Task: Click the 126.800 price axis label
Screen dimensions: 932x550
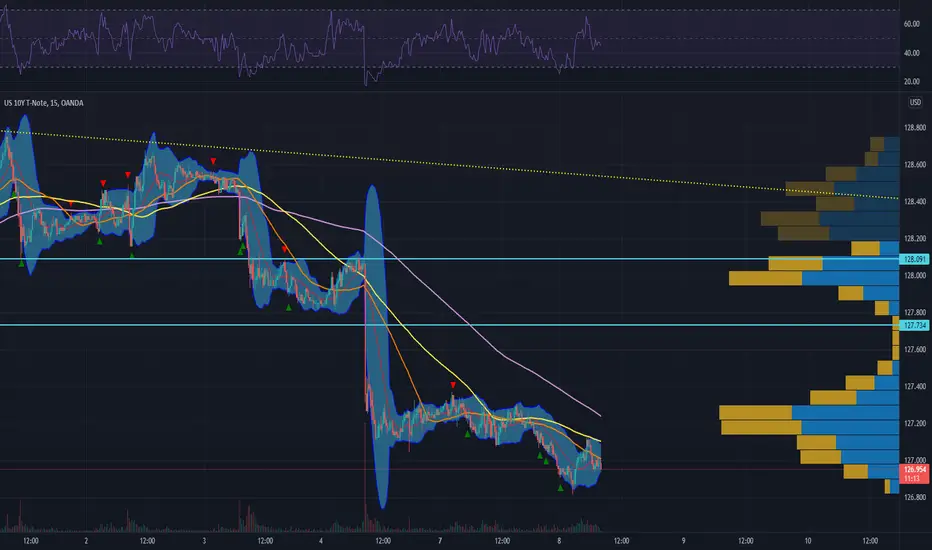Action: 915,497
